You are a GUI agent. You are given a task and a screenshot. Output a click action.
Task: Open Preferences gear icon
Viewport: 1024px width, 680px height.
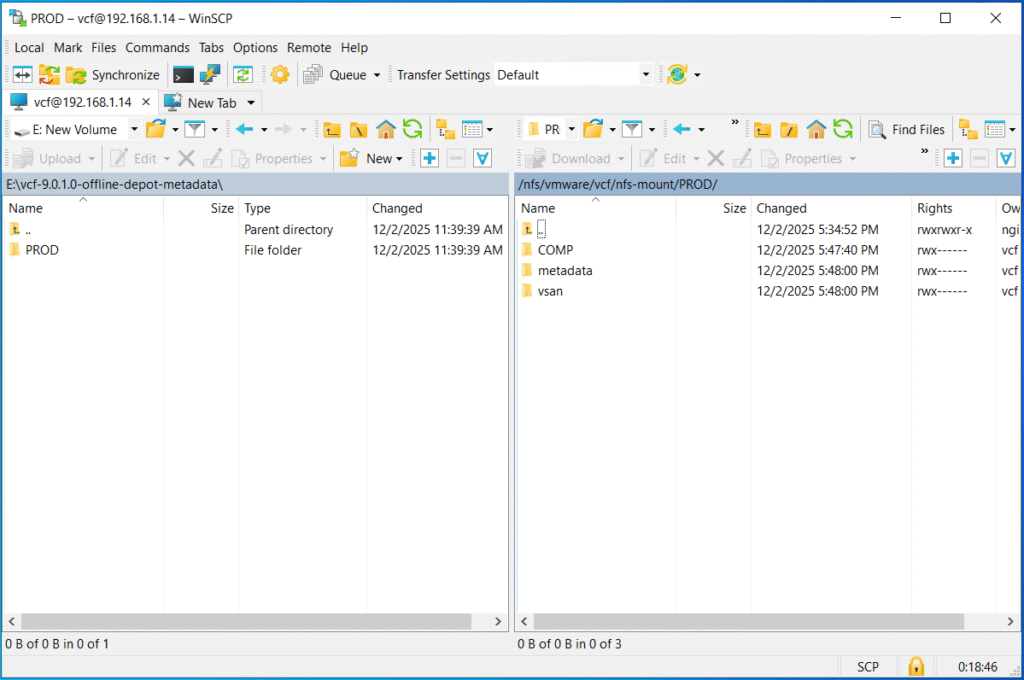click(280, 75)
